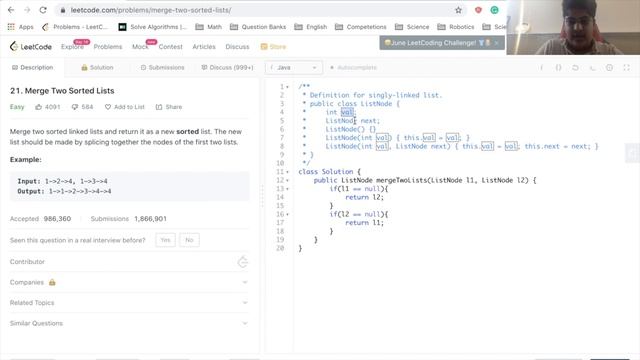Switch to the Description tab
Viewport: 640px width, 360px height.
point(32,68)
